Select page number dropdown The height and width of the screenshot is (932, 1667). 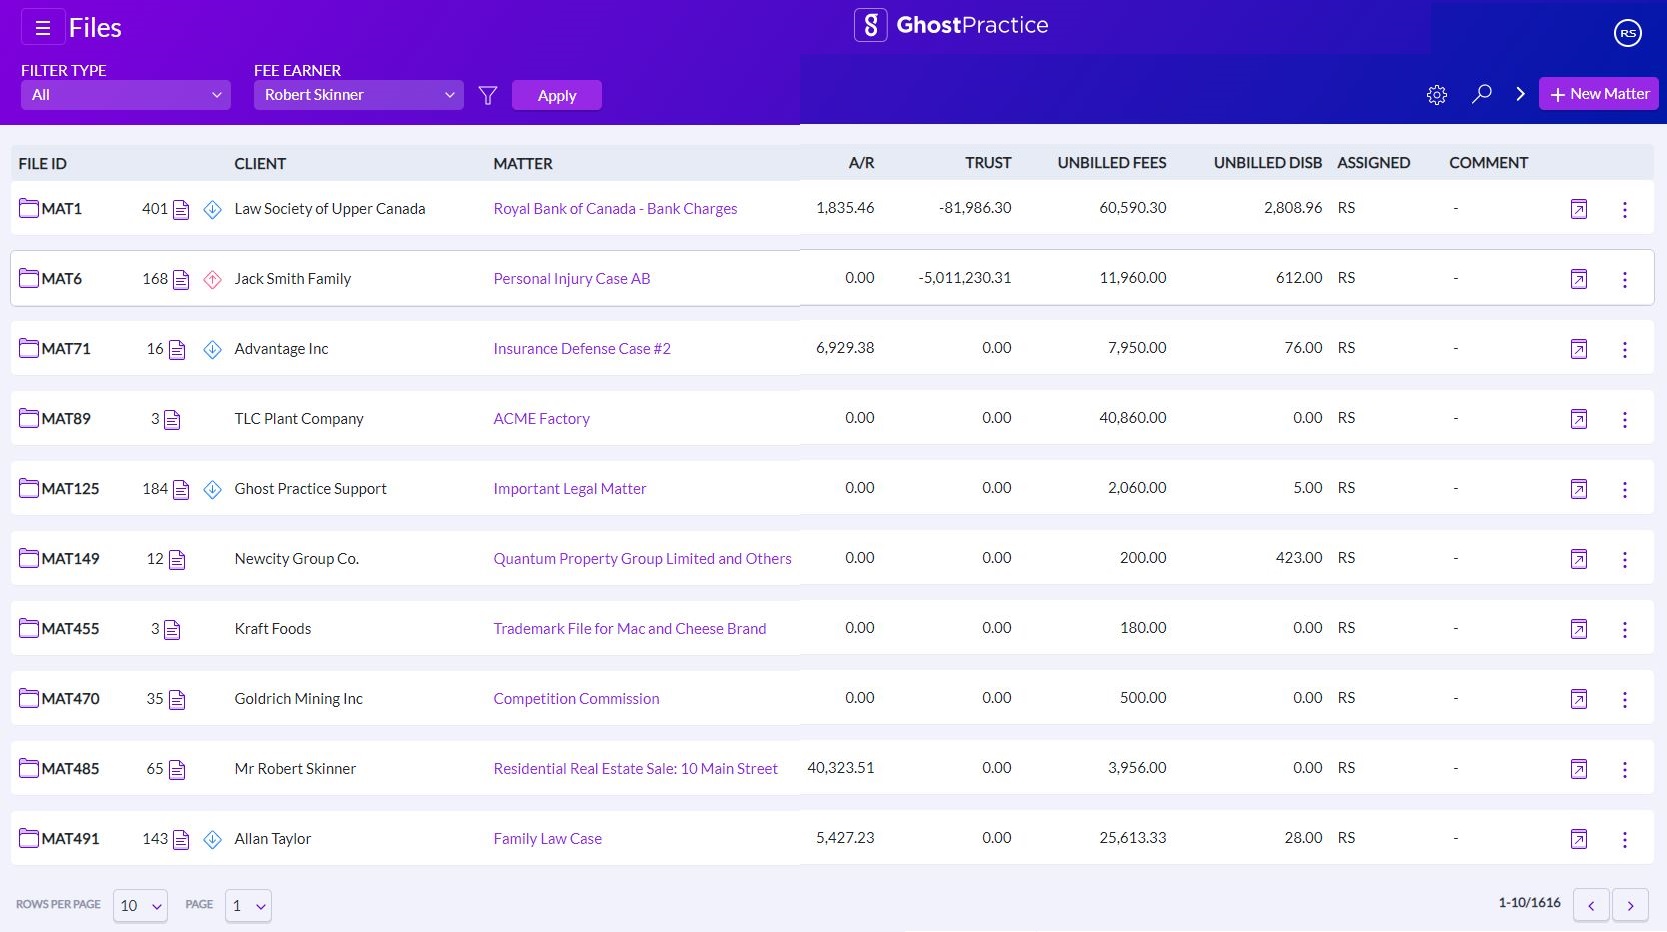point(248,906)
